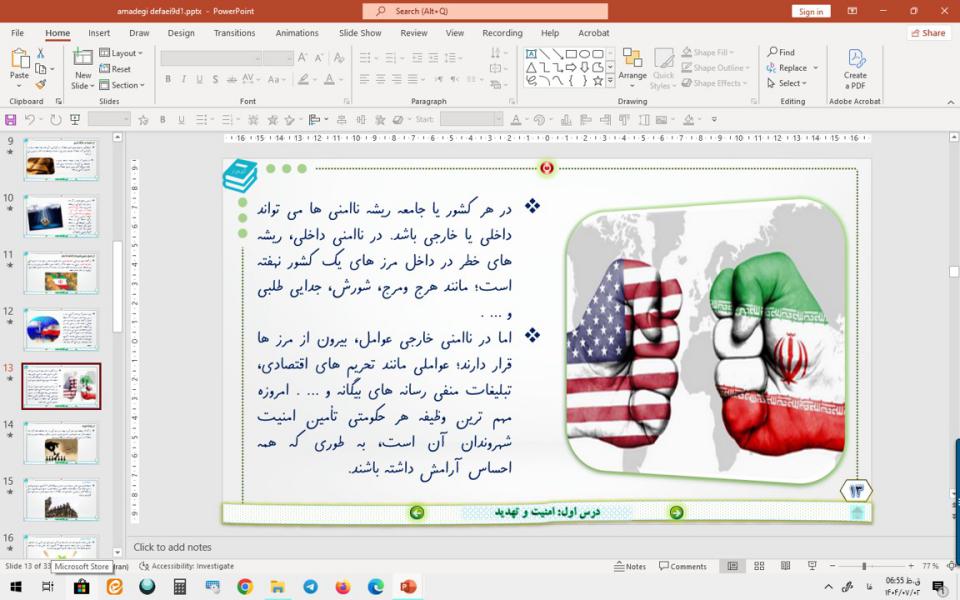Click the Find button
Image resolution: width=960 pixels, height=600 pixels.
(x=781, y=52)
